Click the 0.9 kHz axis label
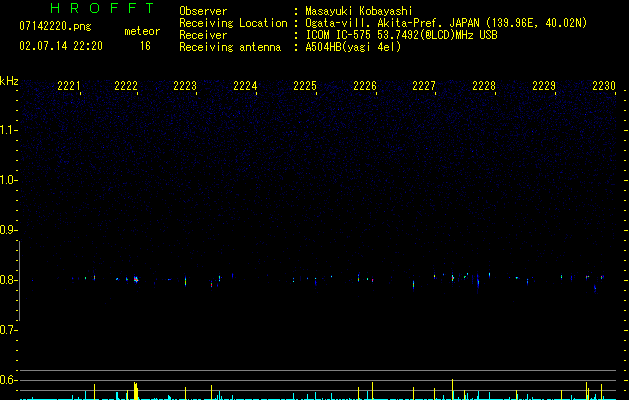This screenshot has height=400, width=629. click(8, 230)
